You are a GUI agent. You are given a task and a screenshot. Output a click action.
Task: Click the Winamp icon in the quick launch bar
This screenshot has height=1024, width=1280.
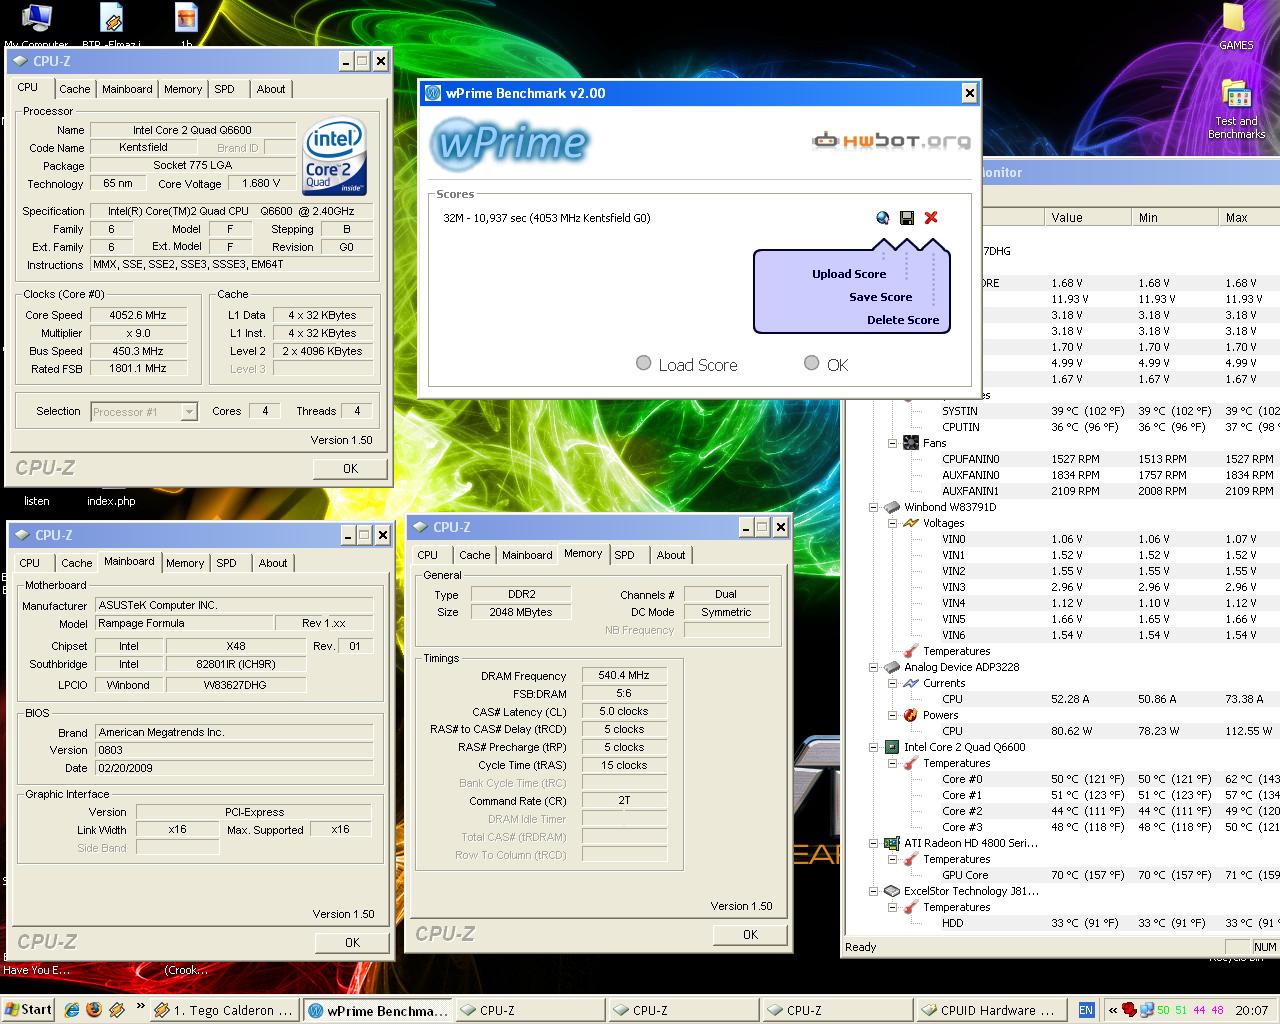pyautogui.click(x=116, y=1010)
